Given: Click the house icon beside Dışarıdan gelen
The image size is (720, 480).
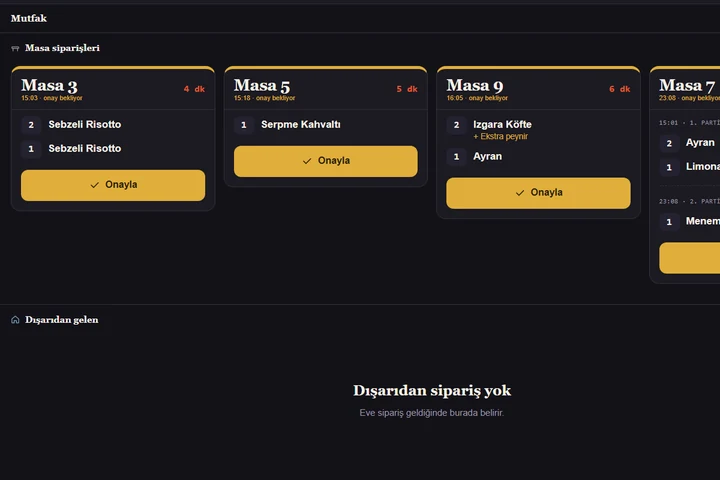Looking at the screenshot, I should [x=15, y=320].
